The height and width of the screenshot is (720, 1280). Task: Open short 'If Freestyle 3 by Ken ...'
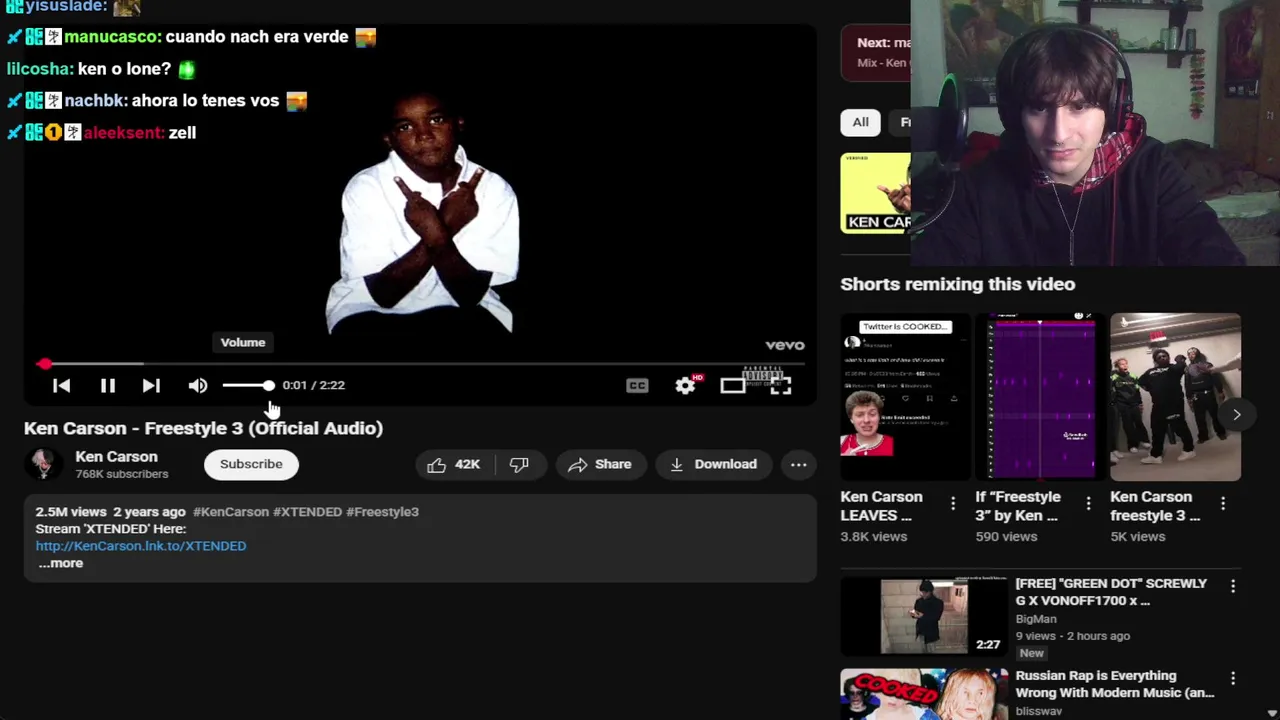(x=1040, y=397)
